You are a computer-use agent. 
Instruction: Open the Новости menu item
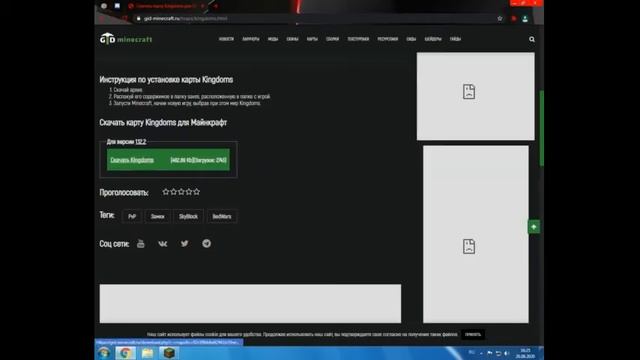[226, 39]
